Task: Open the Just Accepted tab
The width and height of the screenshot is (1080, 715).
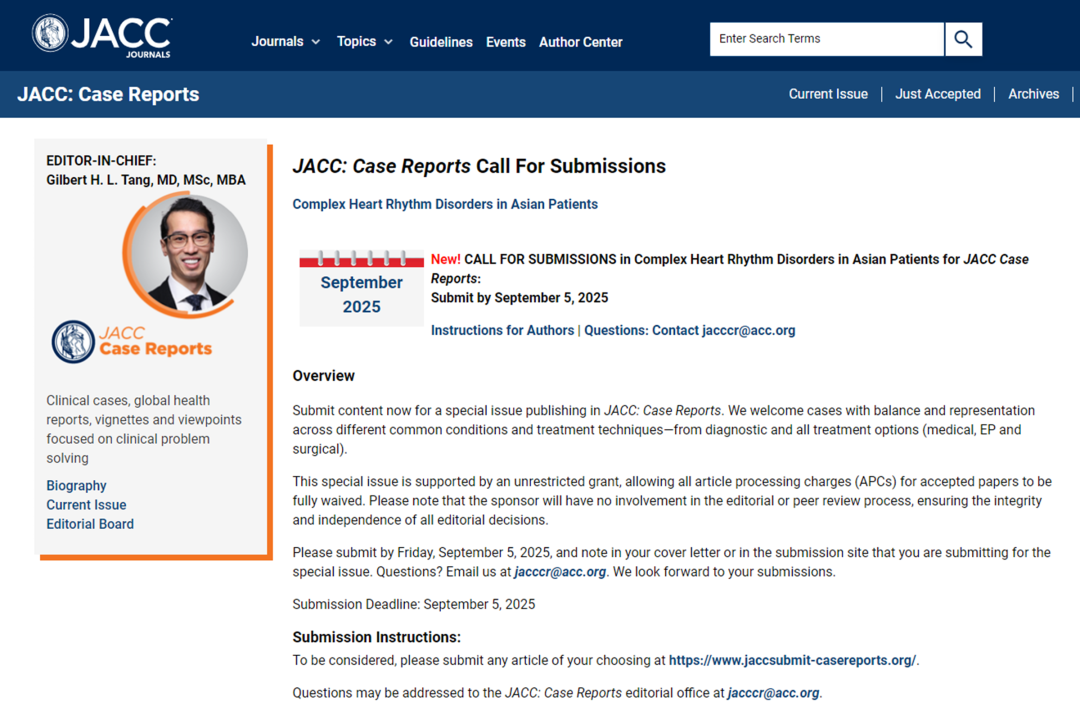Action: click(x=937, y=94)
